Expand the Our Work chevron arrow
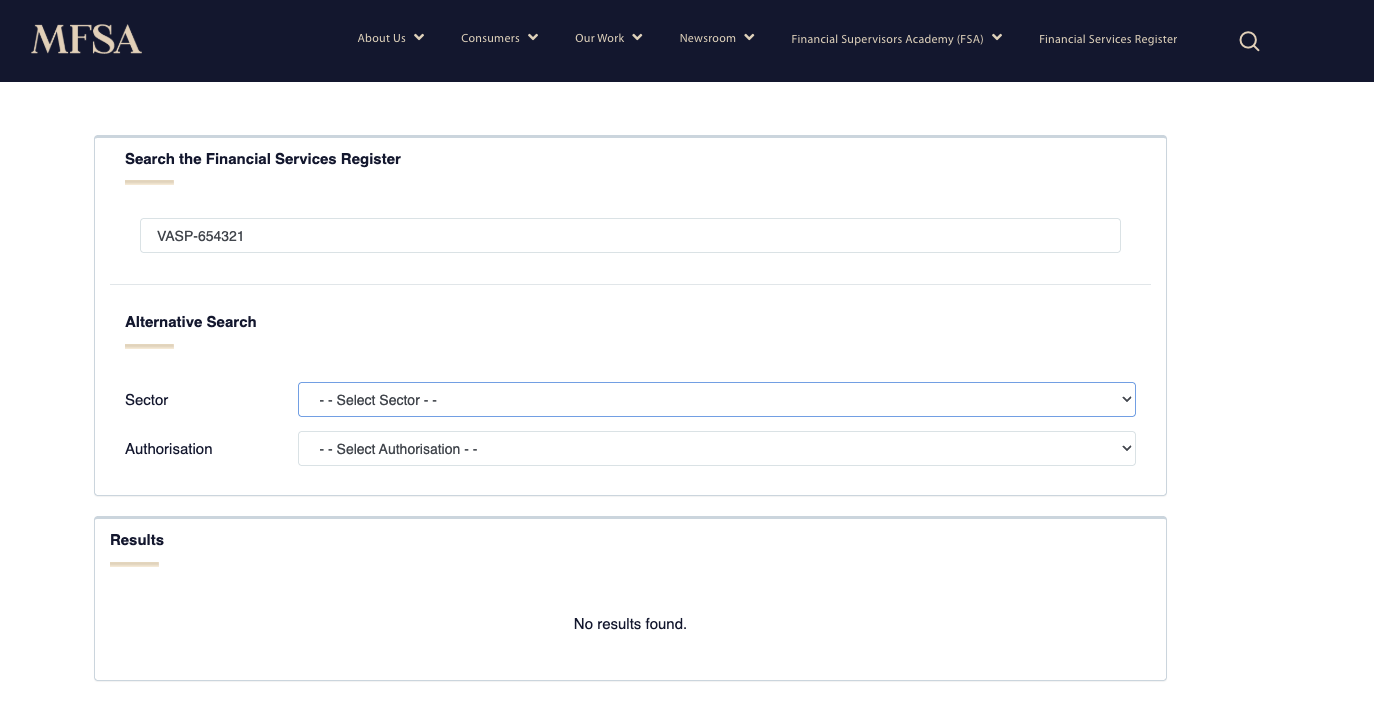The width and height of the screenshot is (1374, 714). (637, 38)
